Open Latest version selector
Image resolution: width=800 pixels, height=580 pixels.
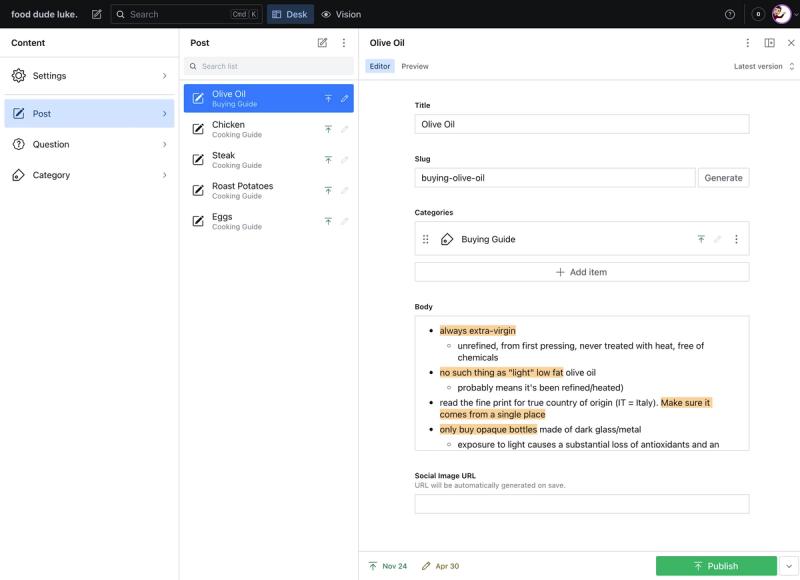764,66
